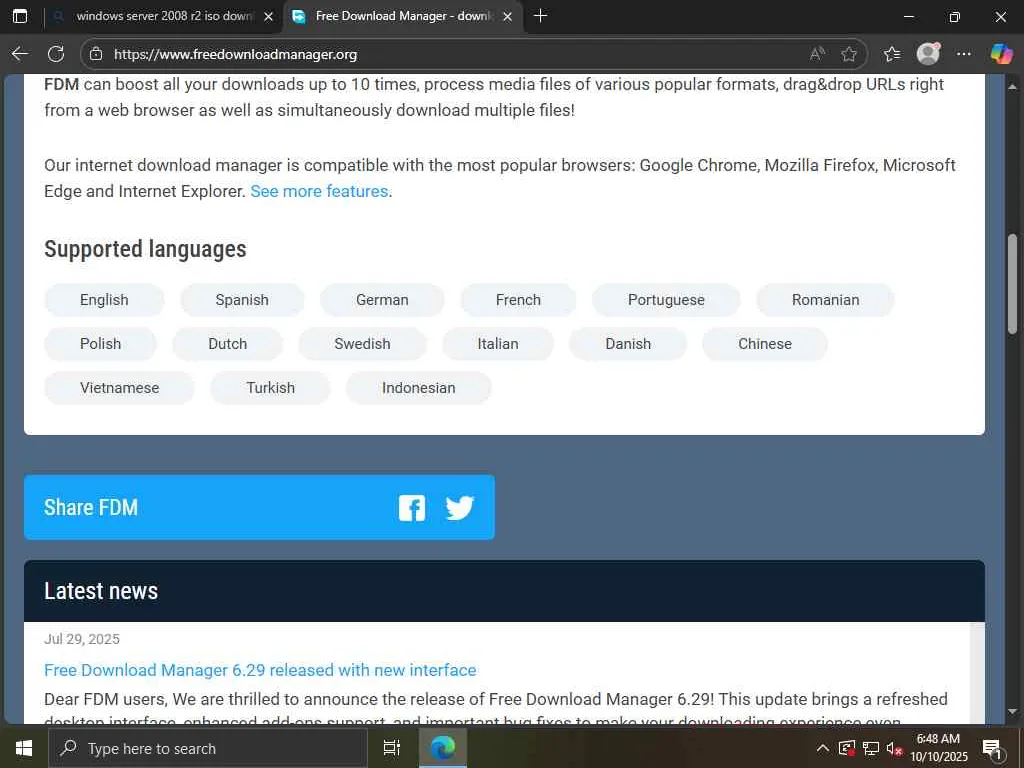Click the scrollbar down arrow
This screenshot has height=768, width=1024.
point(1012,711)
